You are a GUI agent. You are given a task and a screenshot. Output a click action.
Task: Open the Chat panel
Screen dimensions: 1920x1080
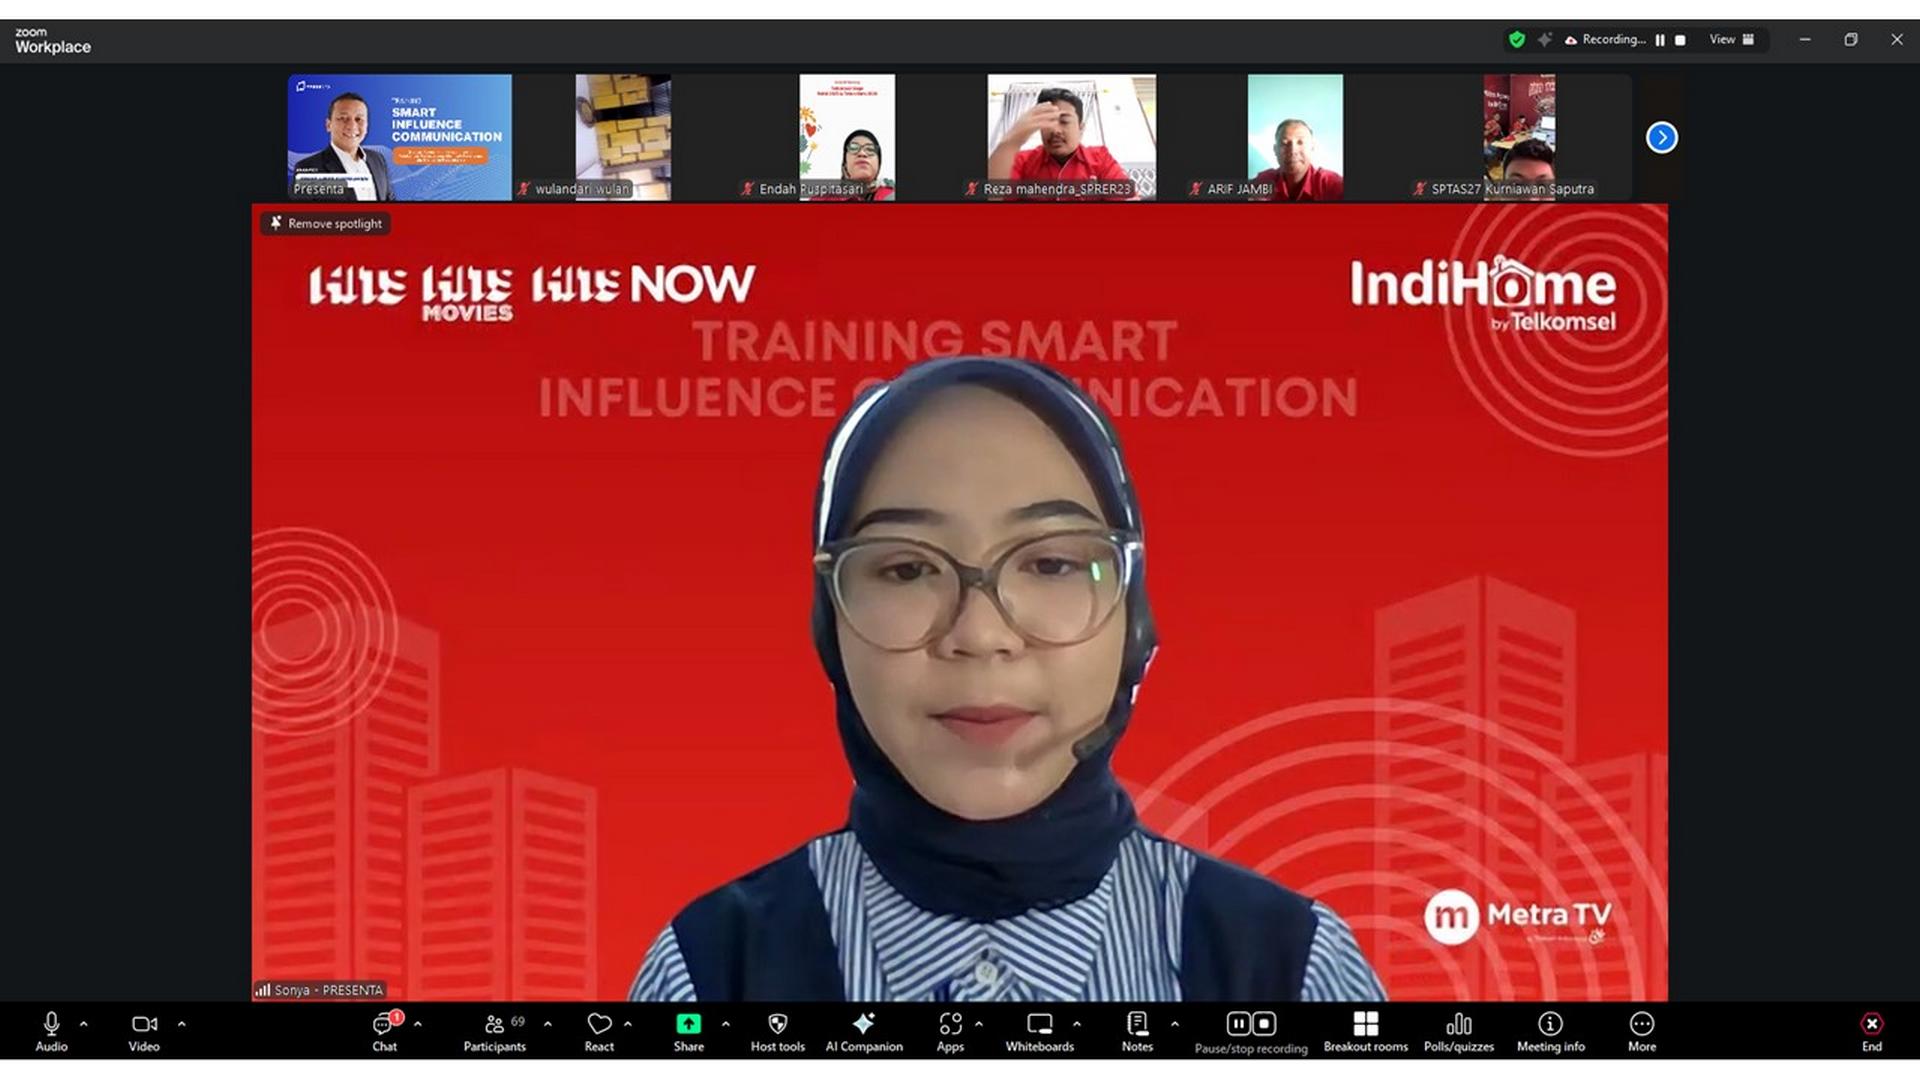click(385, 1031)
